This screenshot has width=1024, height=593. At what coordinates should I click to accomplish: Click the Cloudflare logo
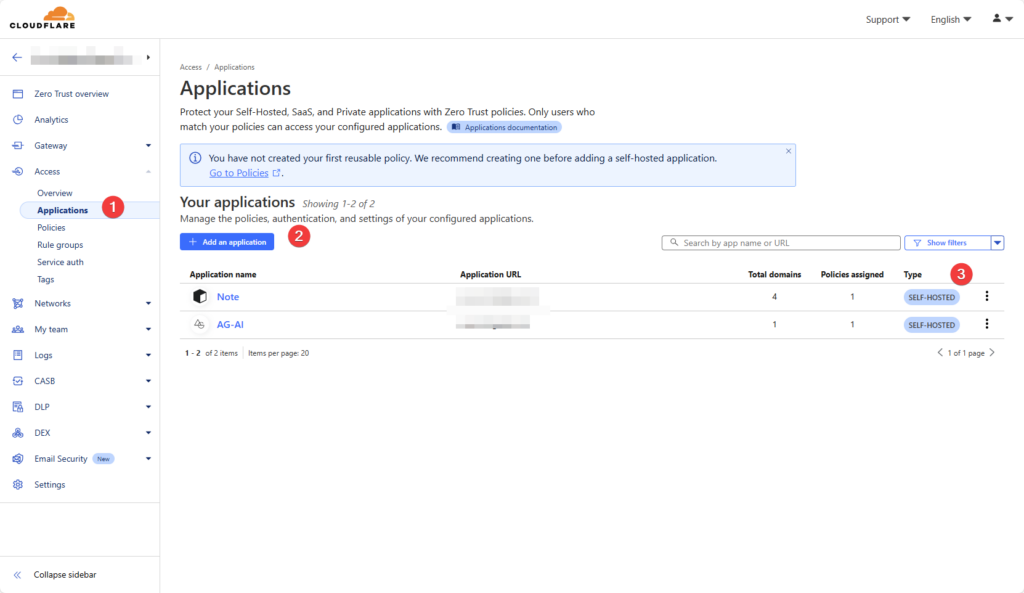click(x=42, y=18)
